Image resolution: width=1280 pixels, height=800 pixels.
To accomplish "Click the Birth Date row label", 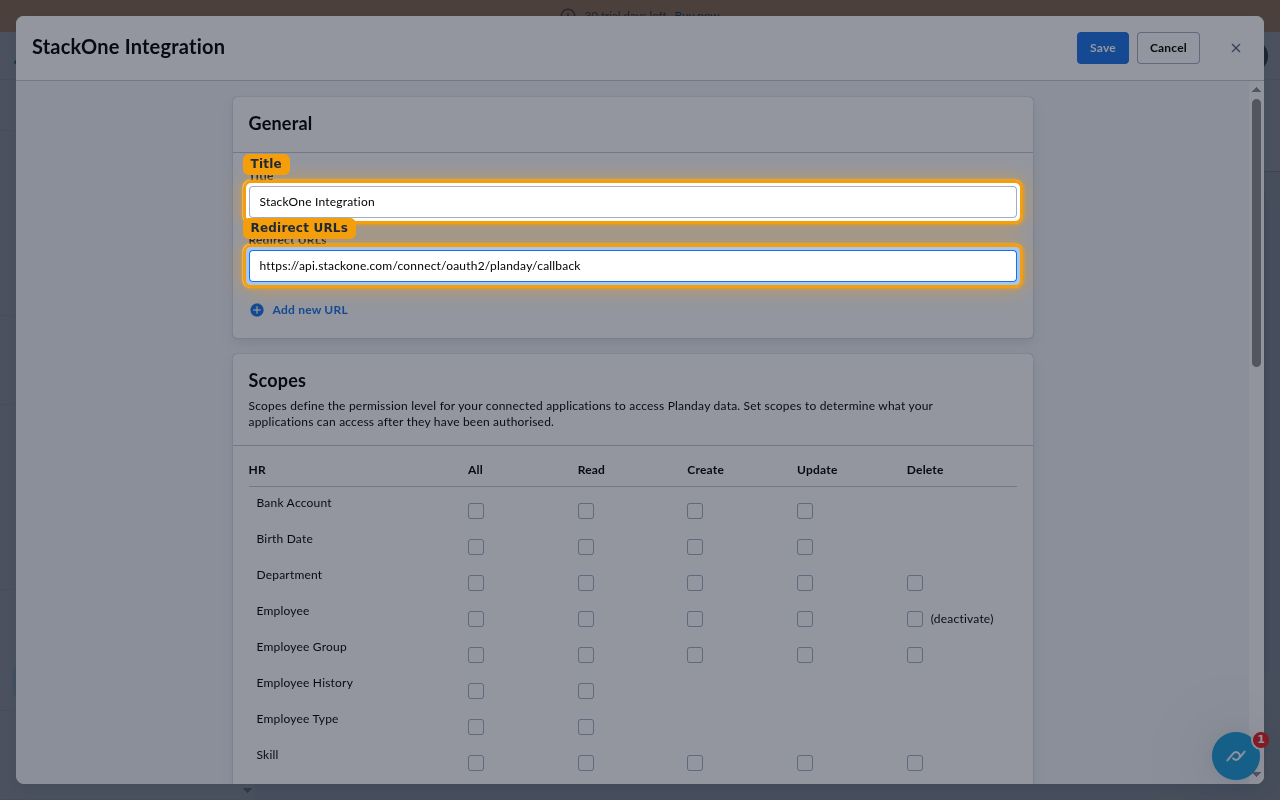I will tap(285, 539).
